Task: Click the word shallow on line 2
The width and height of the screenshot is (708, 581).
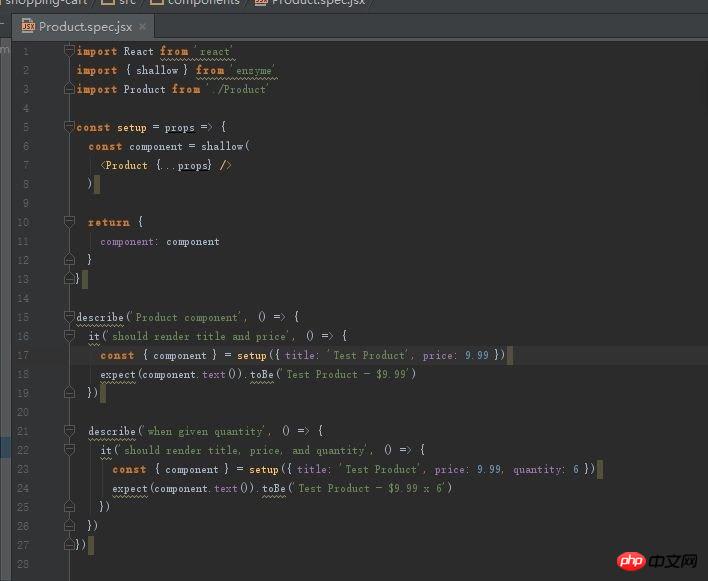Action: point(157,70)
